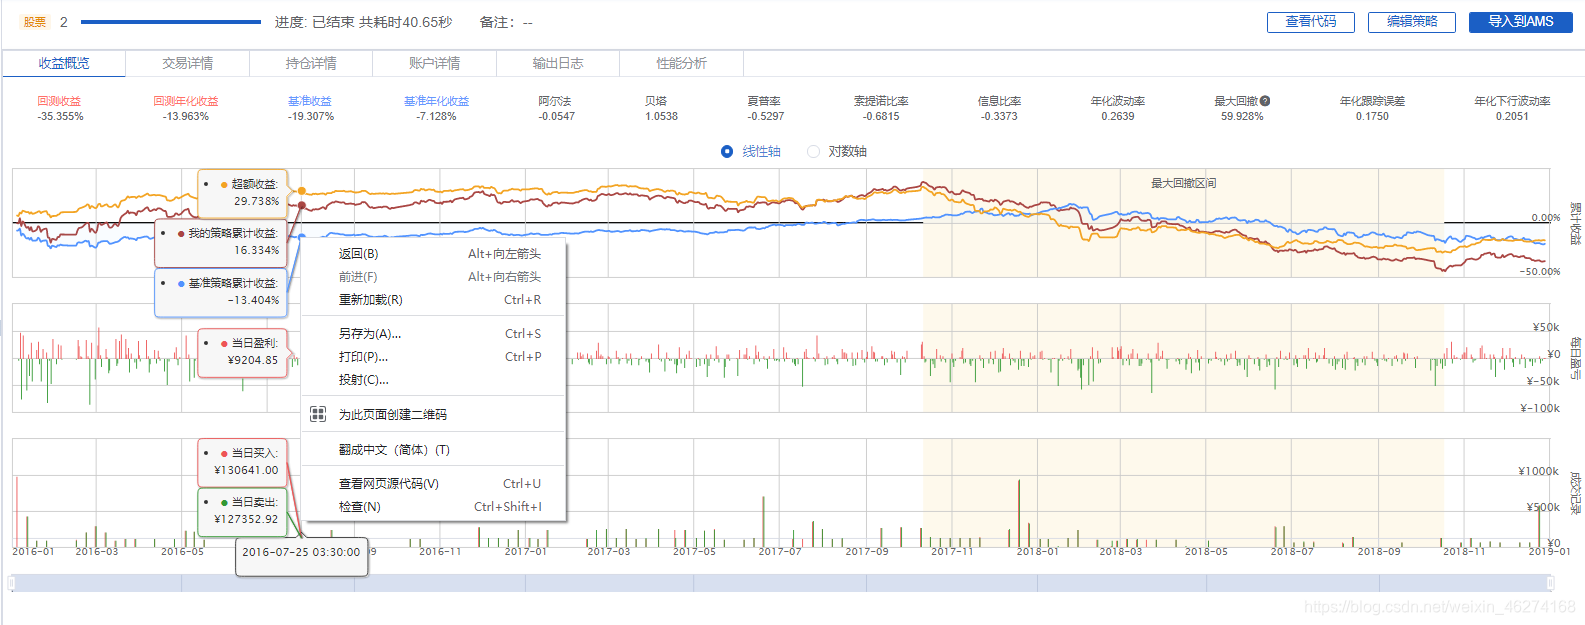Click the 导入到AMS button
1585x625 pixels.
[x=1521, y=22]
